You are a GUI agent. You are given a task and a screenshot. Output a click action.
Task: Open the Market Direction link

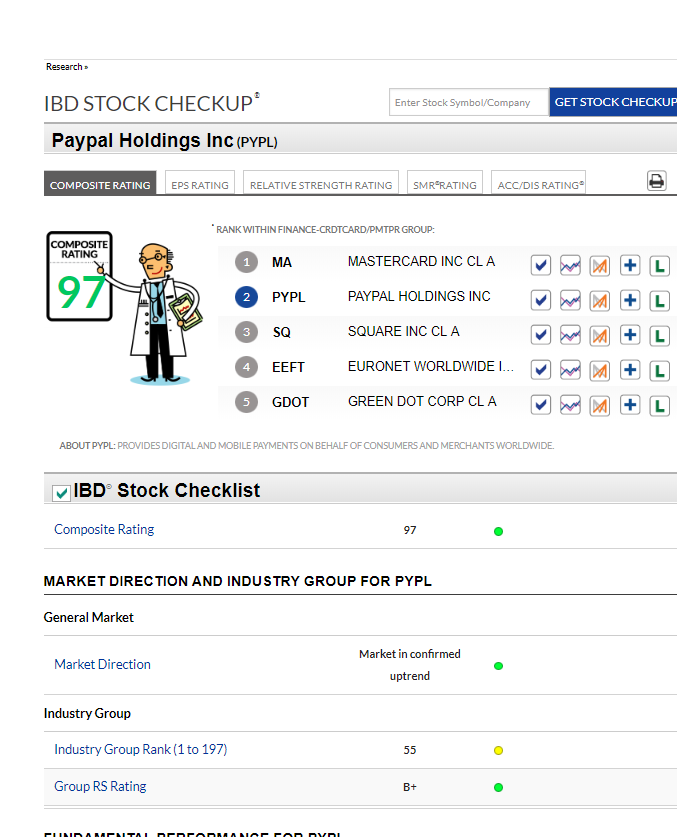(x=102, y=664)
